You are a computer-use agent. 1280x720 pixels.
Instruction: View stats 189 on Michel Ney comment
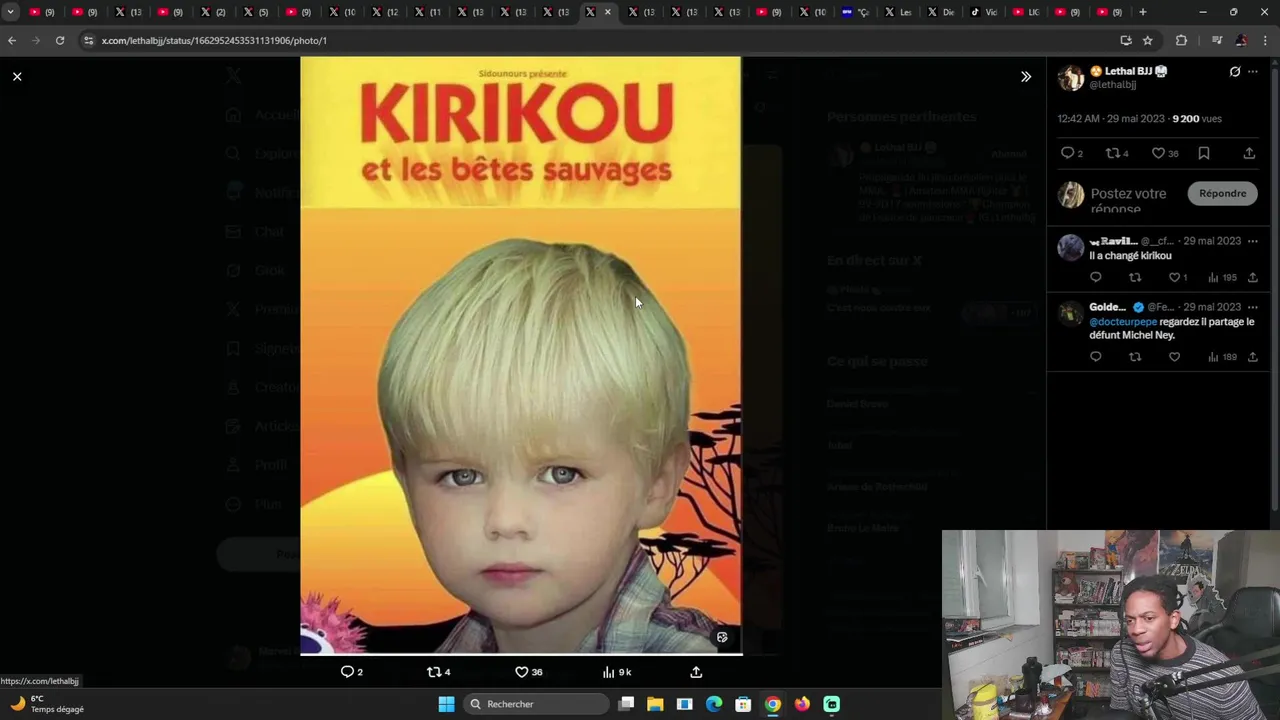(1222, 357)
